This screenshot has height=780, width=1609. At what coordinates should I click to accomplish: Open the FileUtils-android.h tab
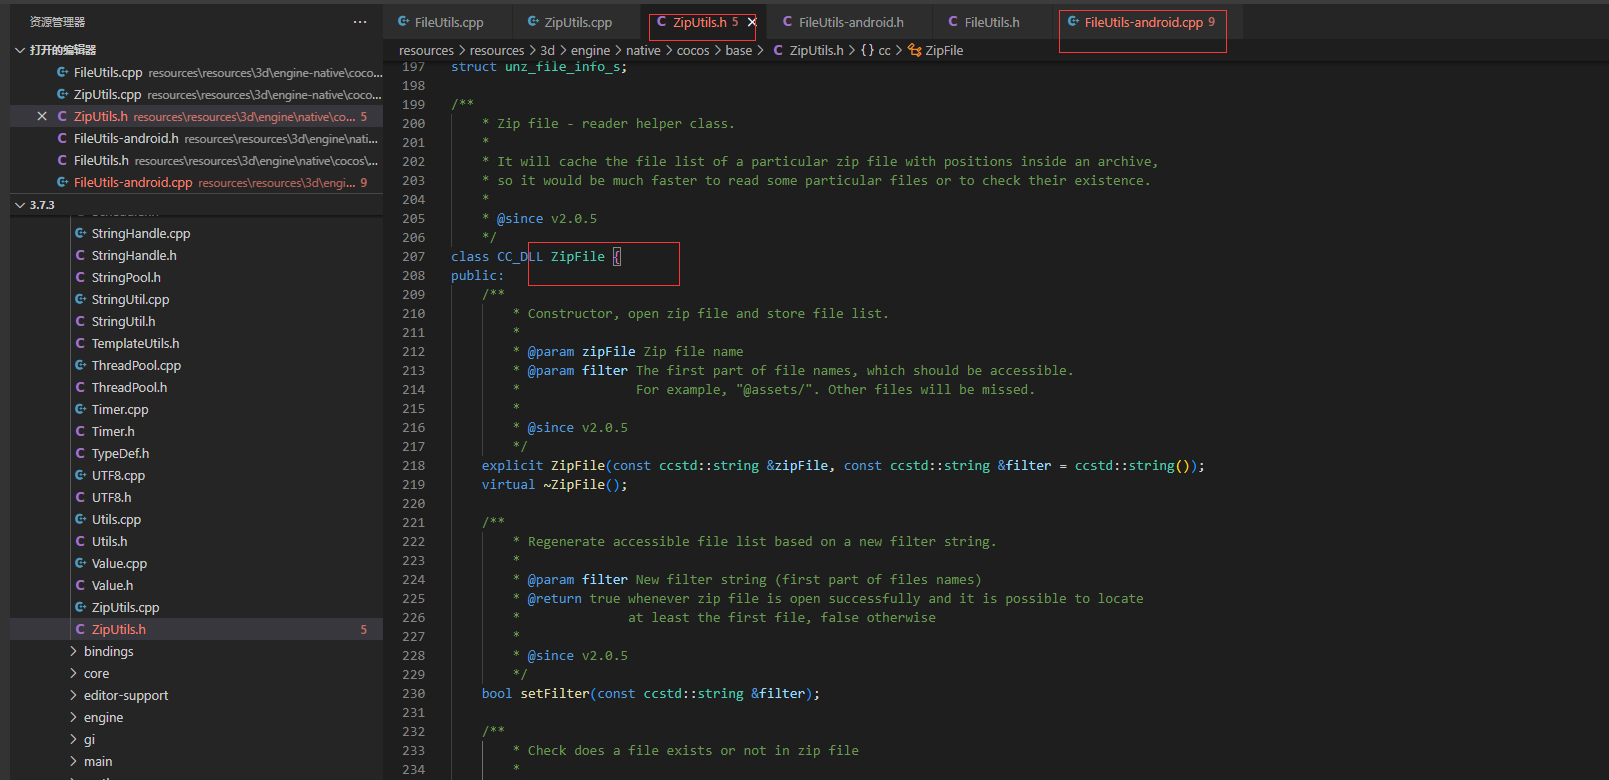click(x=850, y=22)
